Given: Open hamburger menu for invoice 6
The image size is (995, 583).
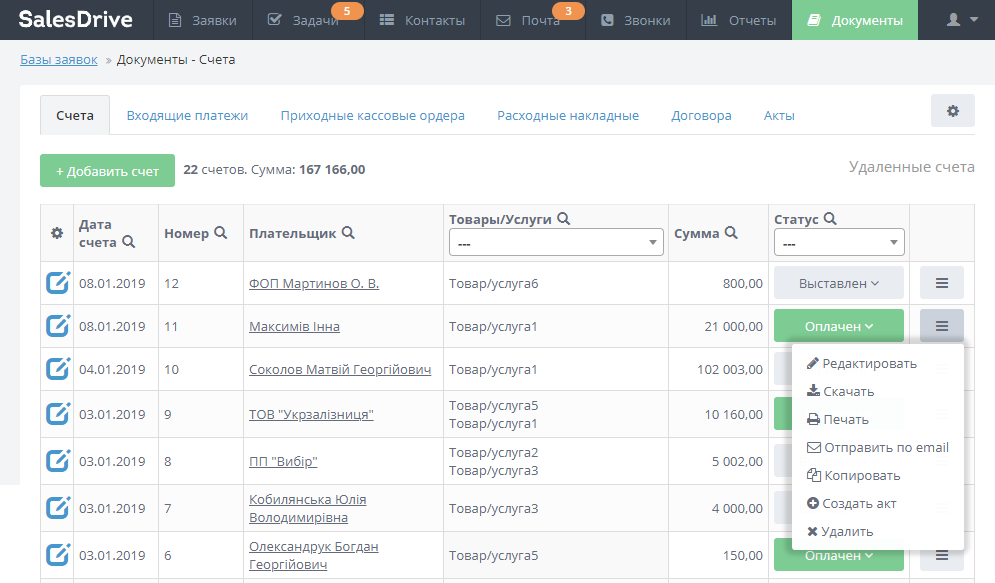Looking at the screenshot, I should tap(942, 556).
